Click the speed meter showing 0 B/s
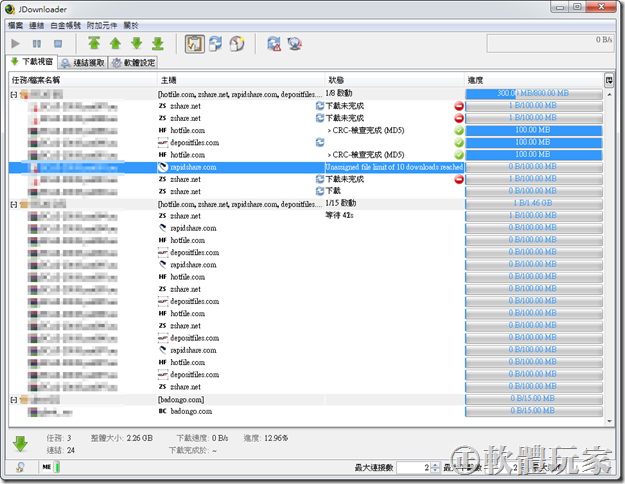 click(x=550, y=43)
